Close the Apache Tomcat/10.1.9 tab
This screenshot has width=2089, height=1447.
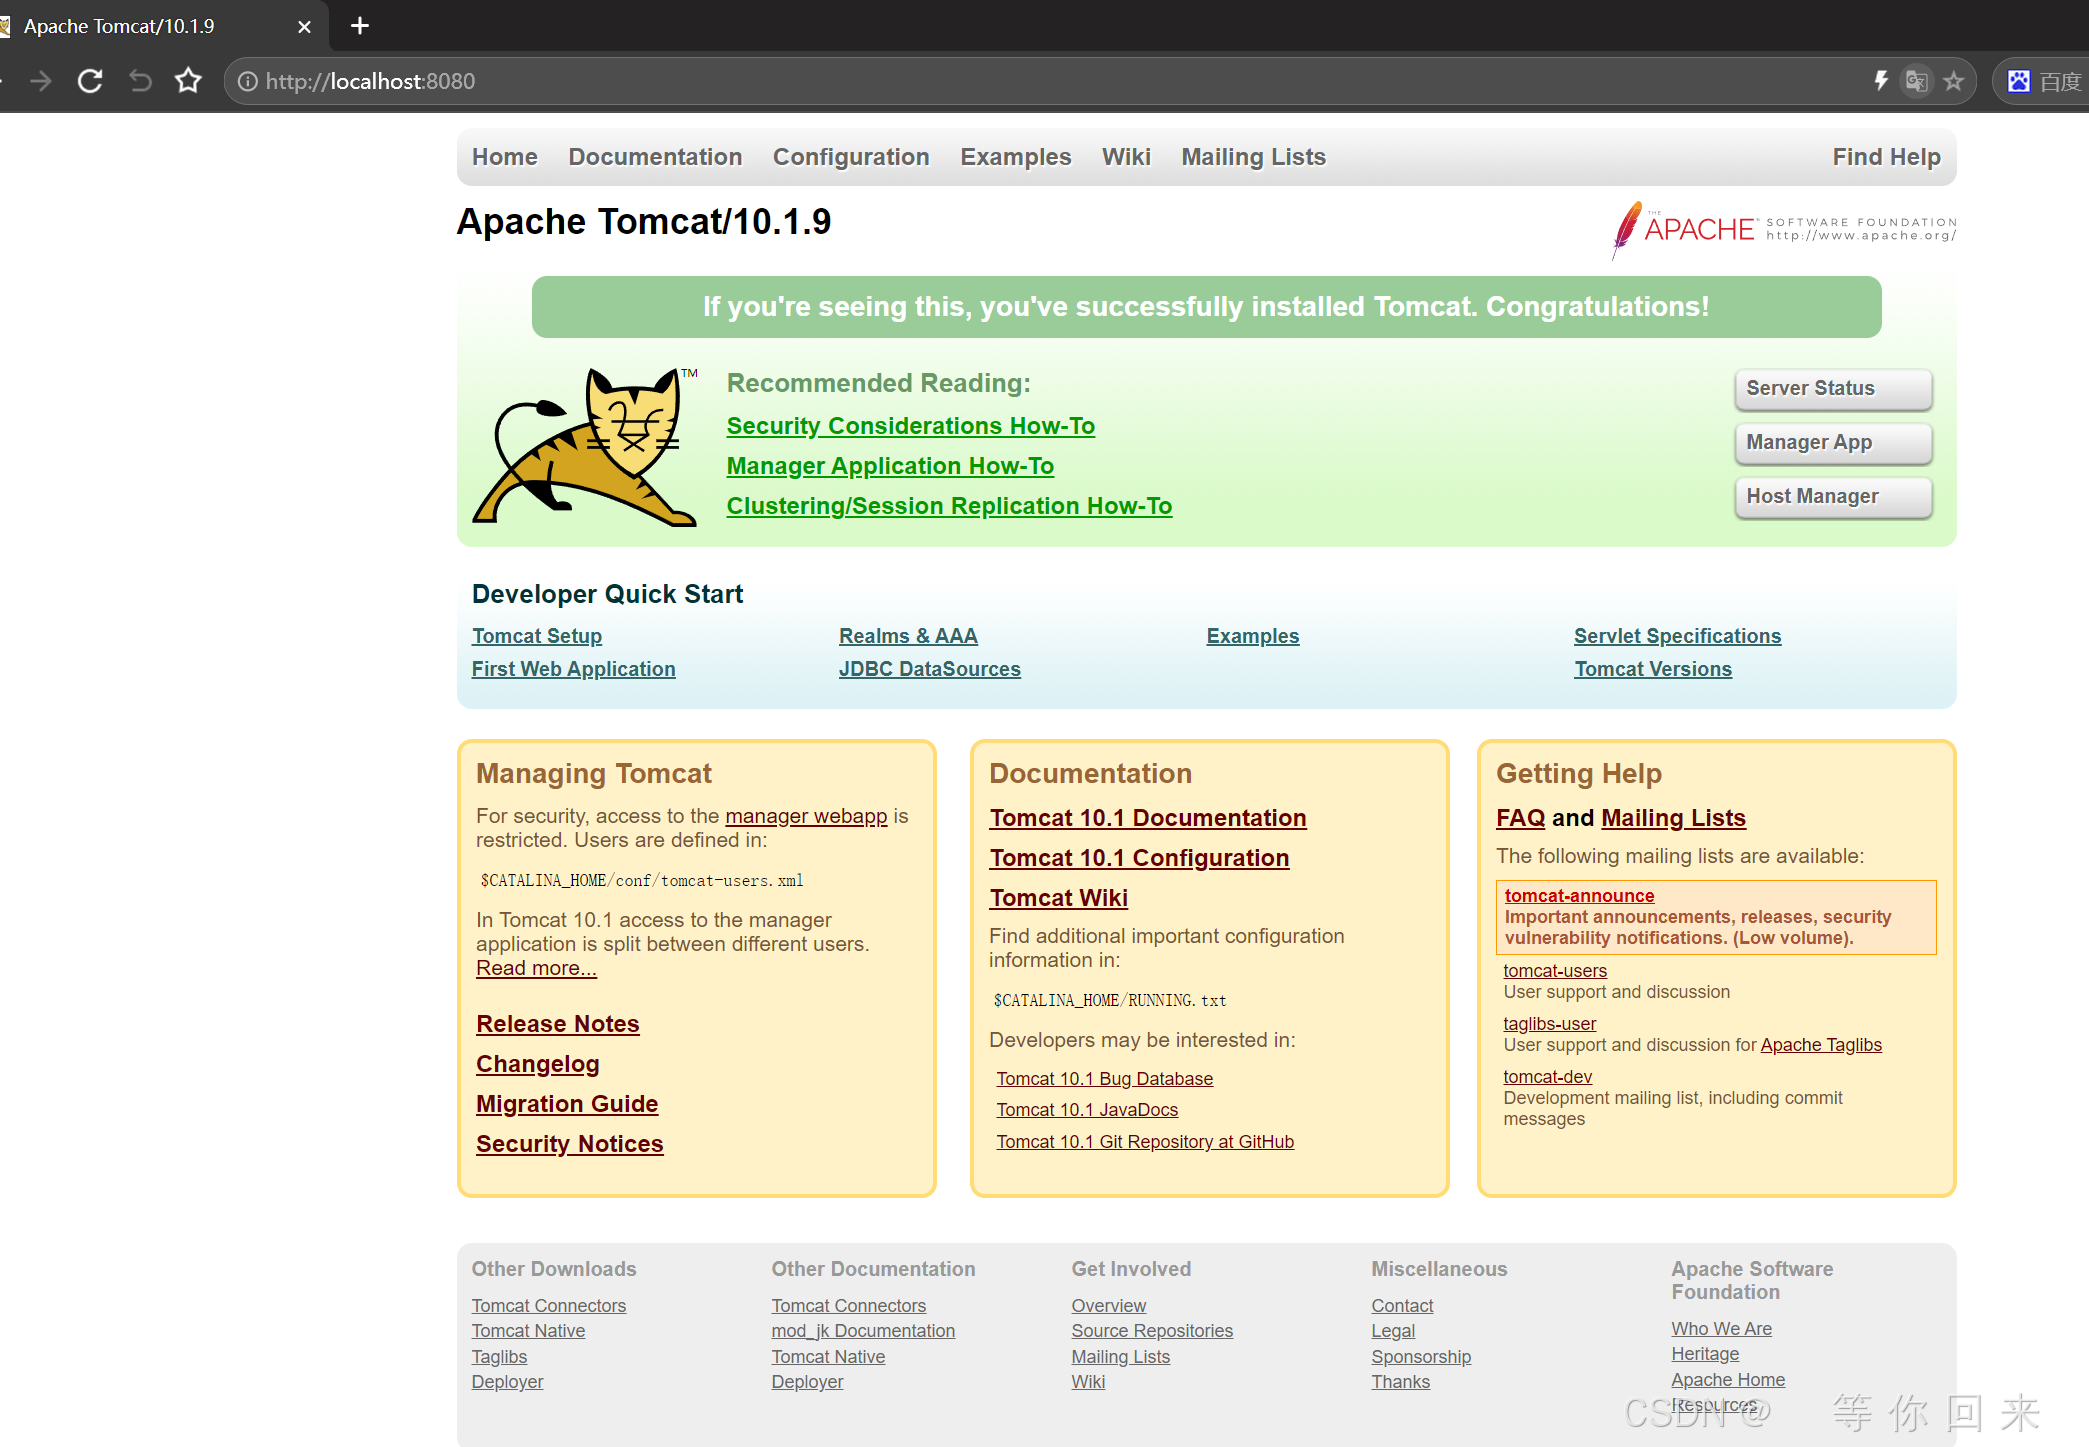point(304,27)
